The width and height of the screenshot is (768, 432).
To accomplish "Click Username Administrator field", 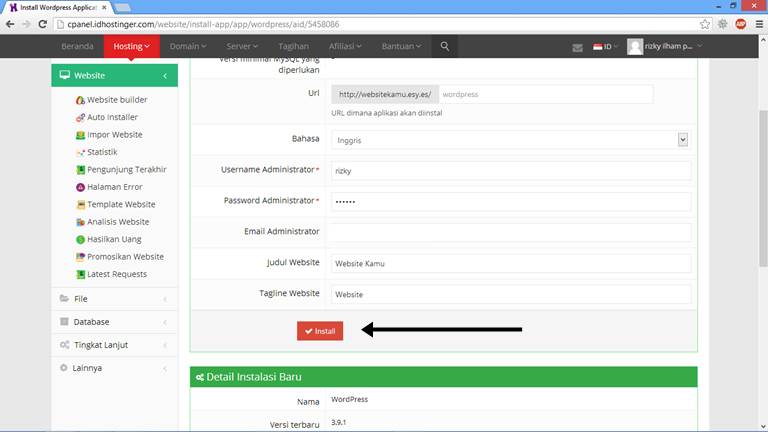I will (511, 171).
